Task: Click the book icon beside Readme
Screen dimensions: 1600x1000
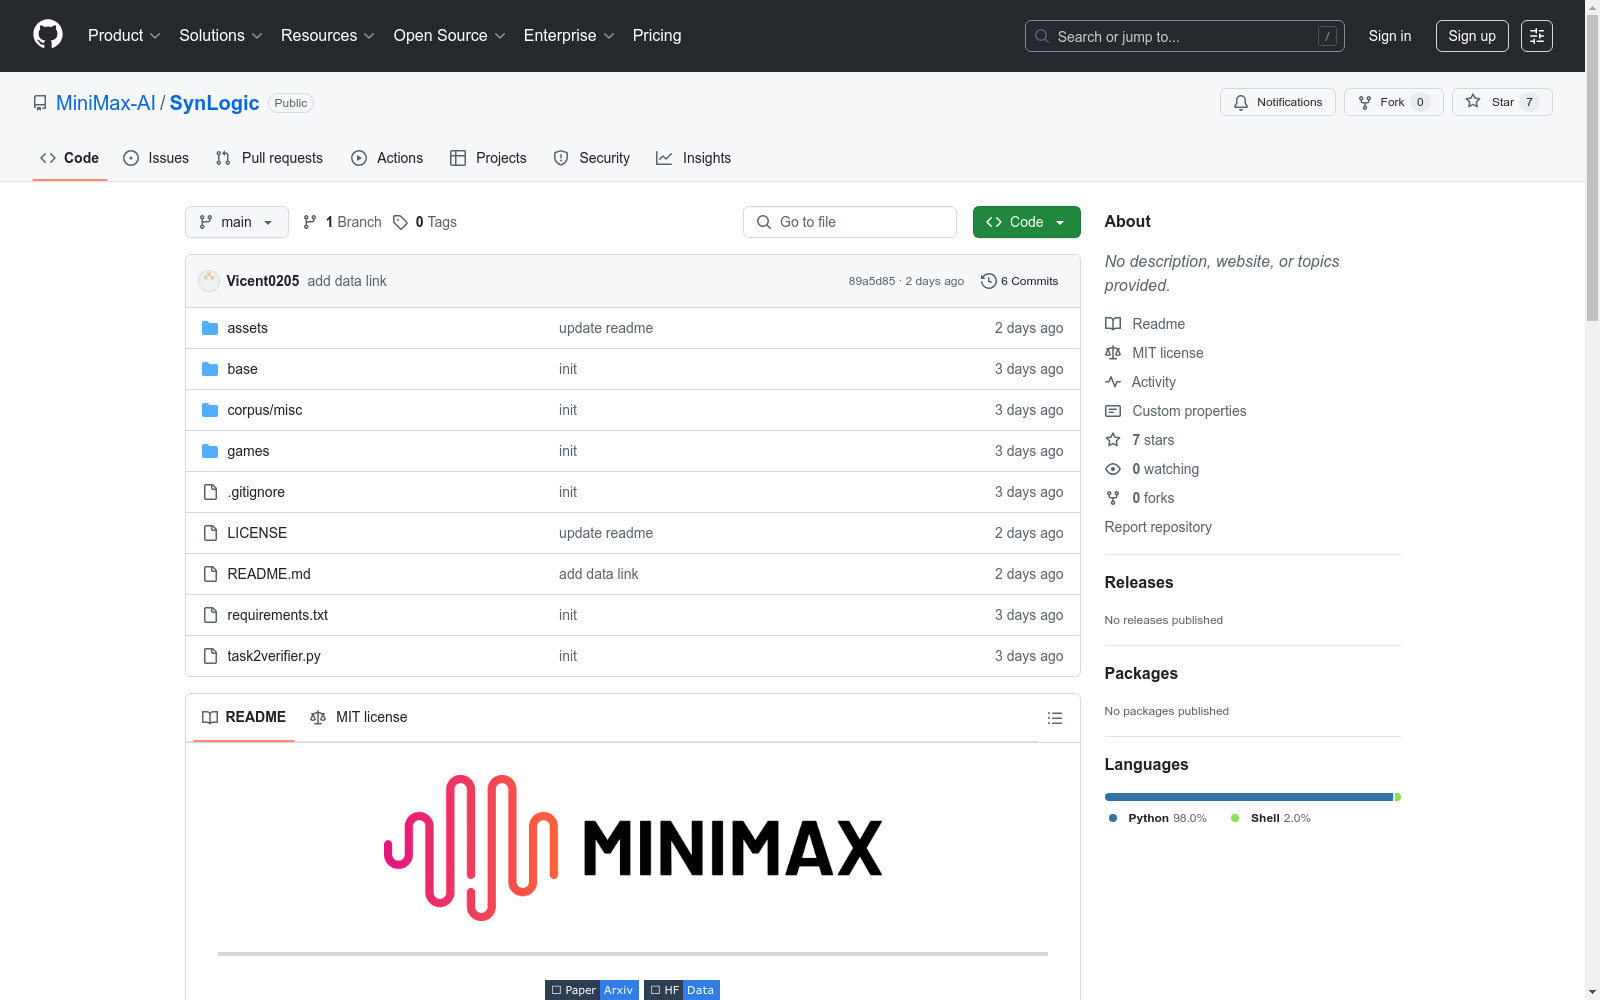Action: (x=1113, y=324)
